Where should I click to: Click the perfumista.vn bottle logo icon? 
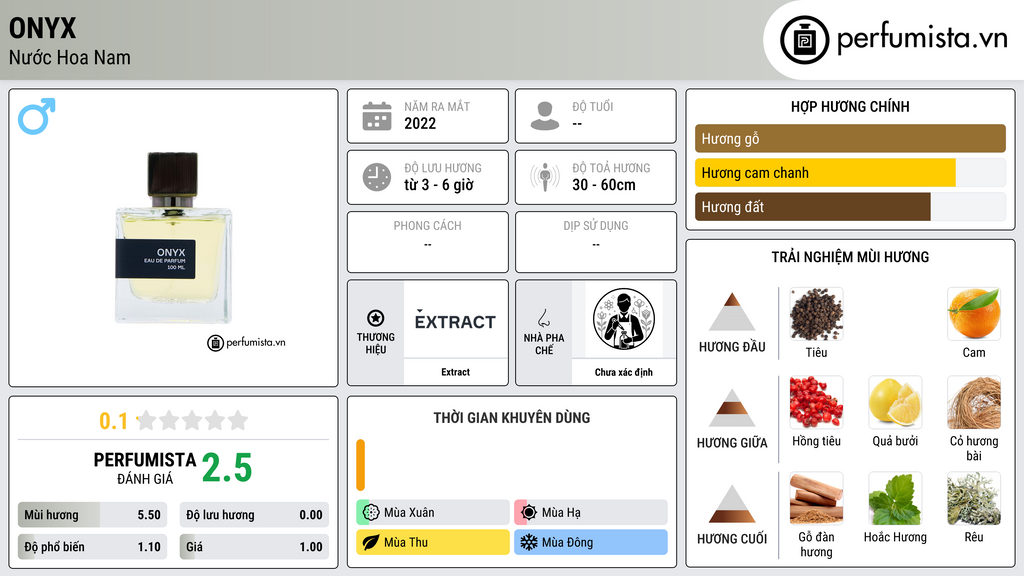coord(804,40)
